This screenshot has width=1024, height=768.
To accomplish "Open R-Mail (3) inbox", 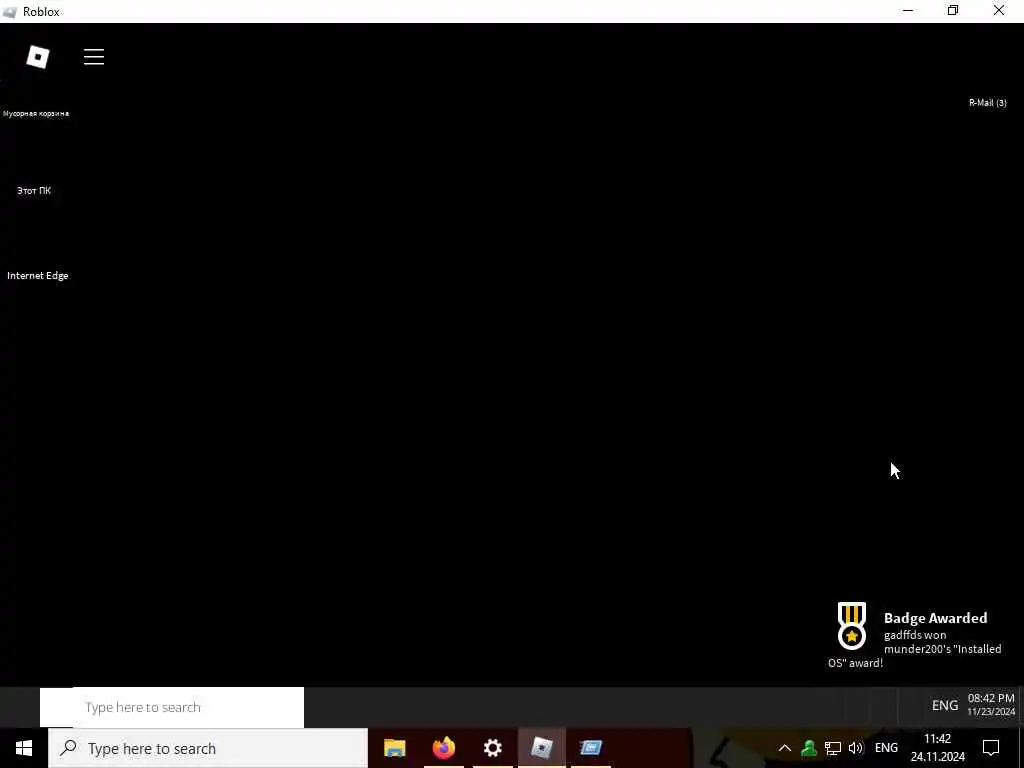I will pyautogui.click(x=987, y=103).
